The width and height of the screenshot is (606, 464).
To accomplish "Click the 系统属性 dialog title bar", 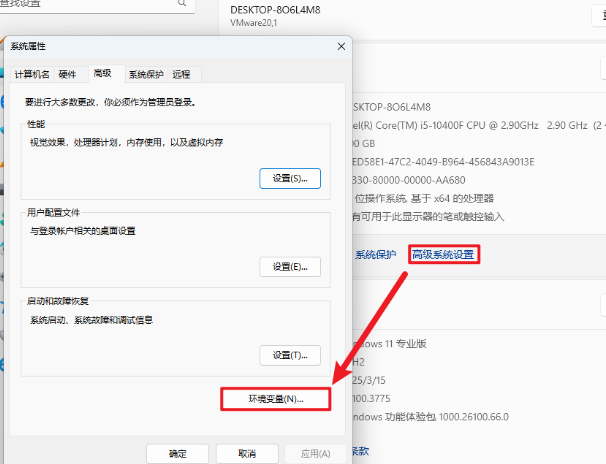I will tap(150, 46).
